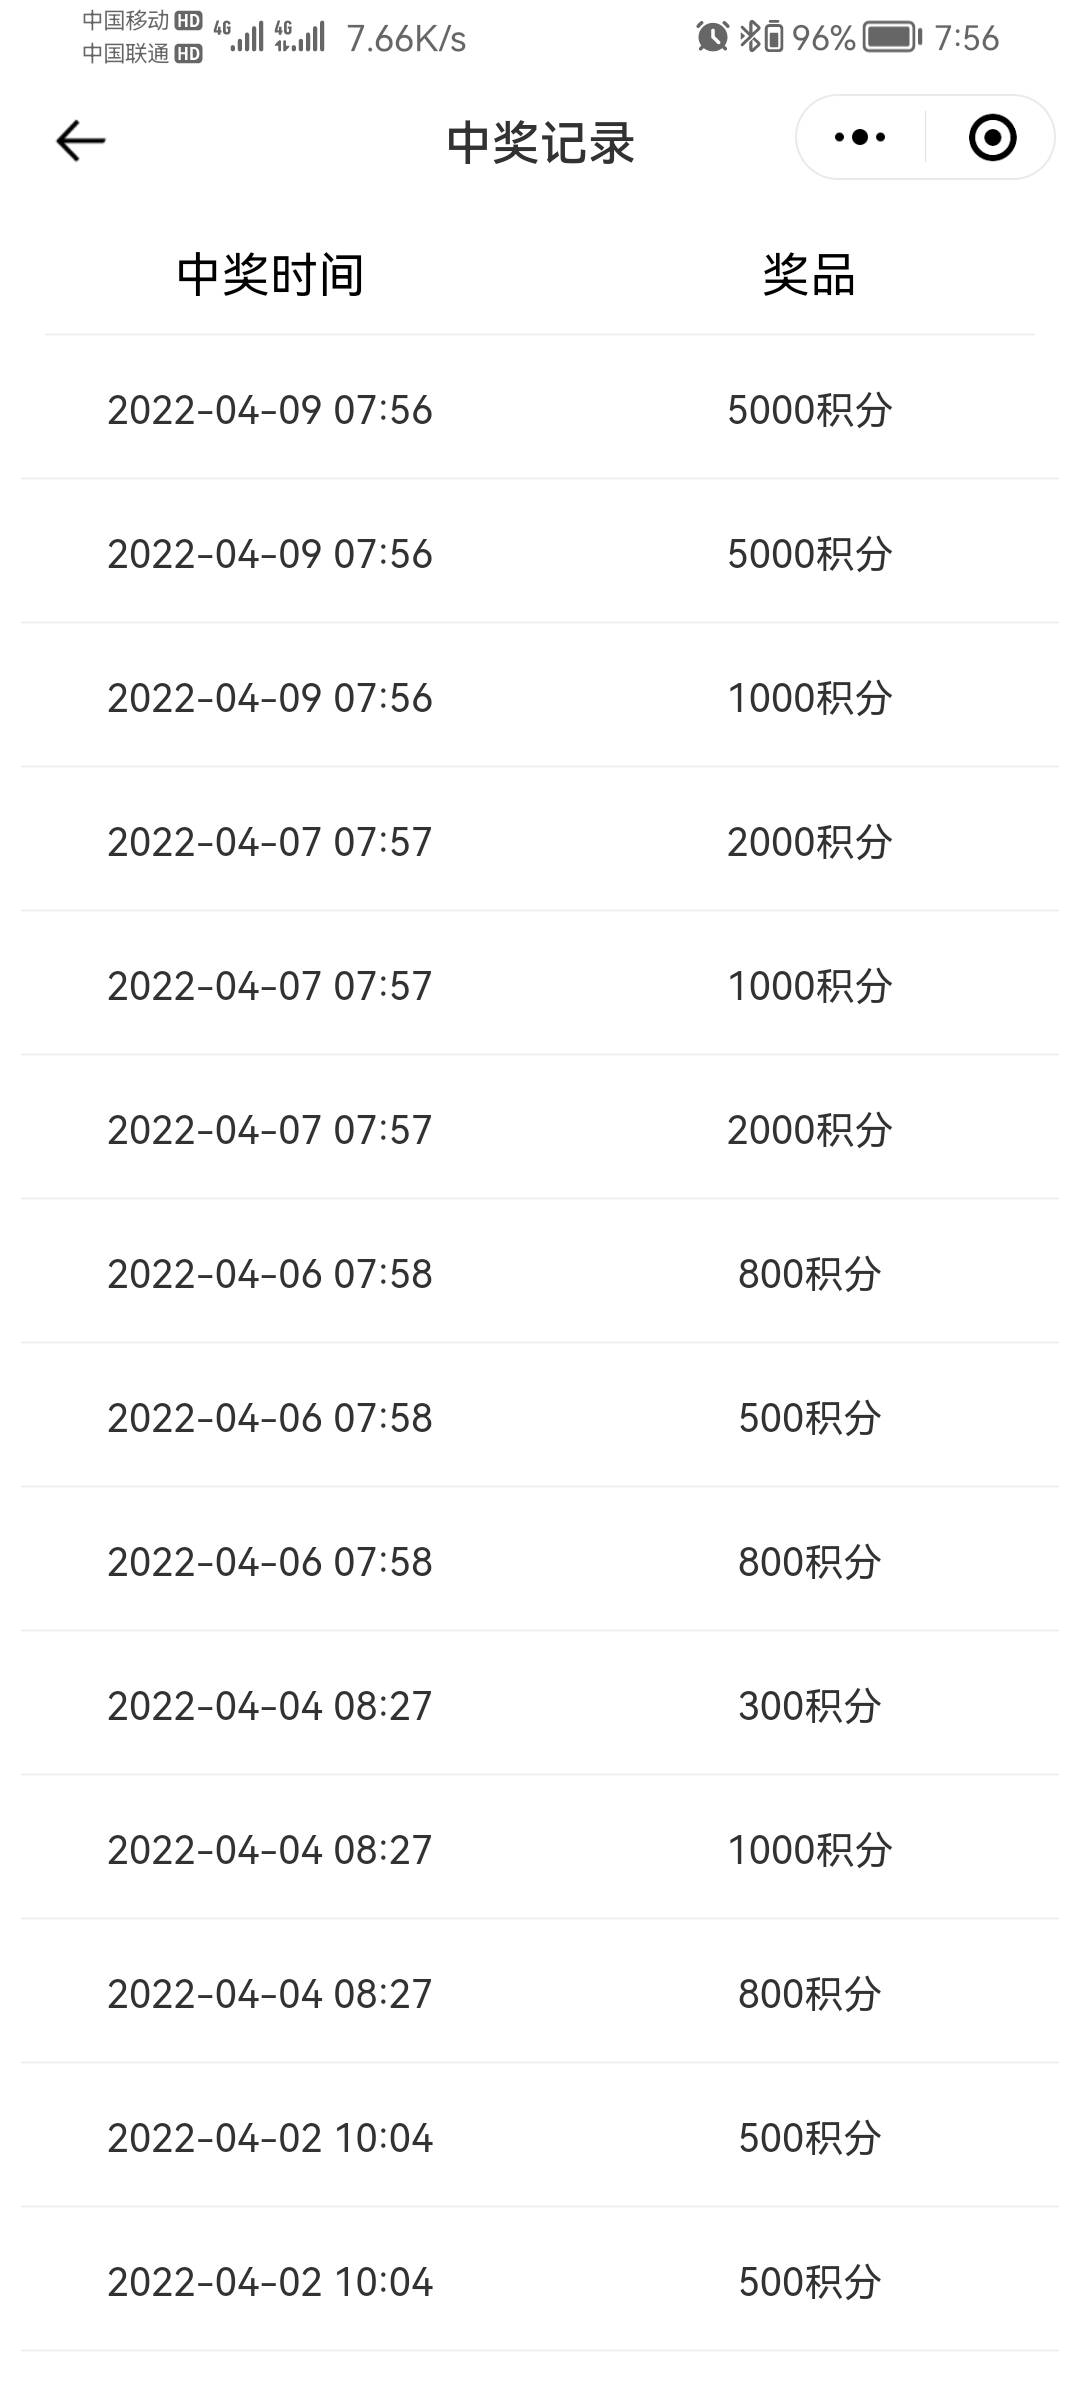Tap the status bar clock 7:56
The width and height of the screenshot is (1080, 2400).
coord(966,38)
